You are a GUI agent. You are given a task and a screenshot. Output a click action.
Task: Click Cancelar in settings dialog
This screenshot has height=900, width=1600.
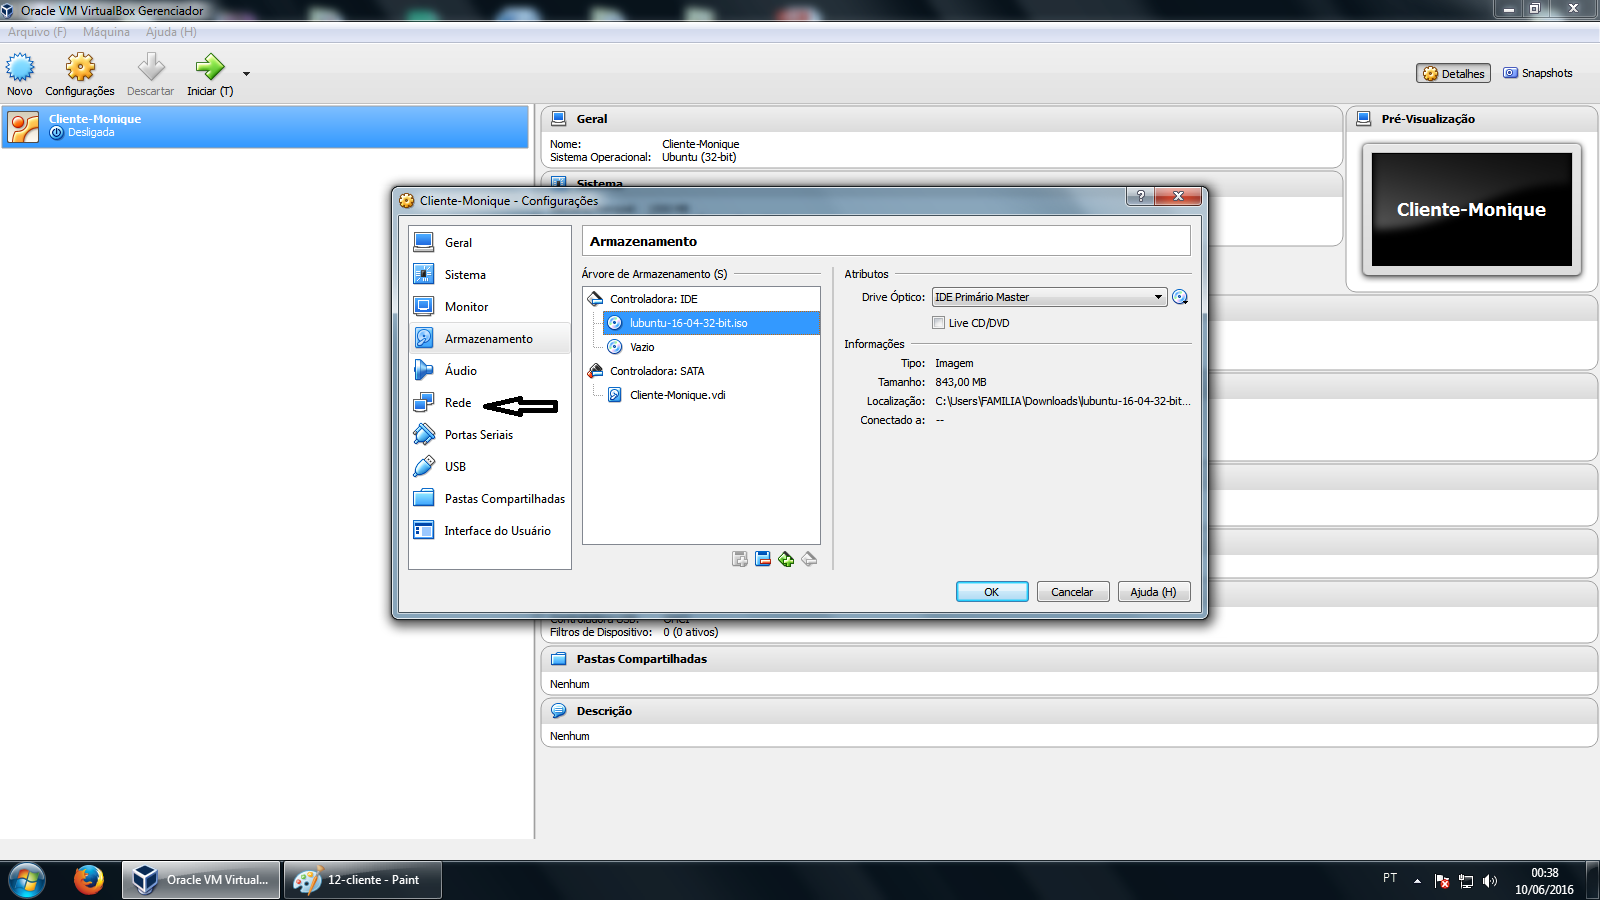1072,592
